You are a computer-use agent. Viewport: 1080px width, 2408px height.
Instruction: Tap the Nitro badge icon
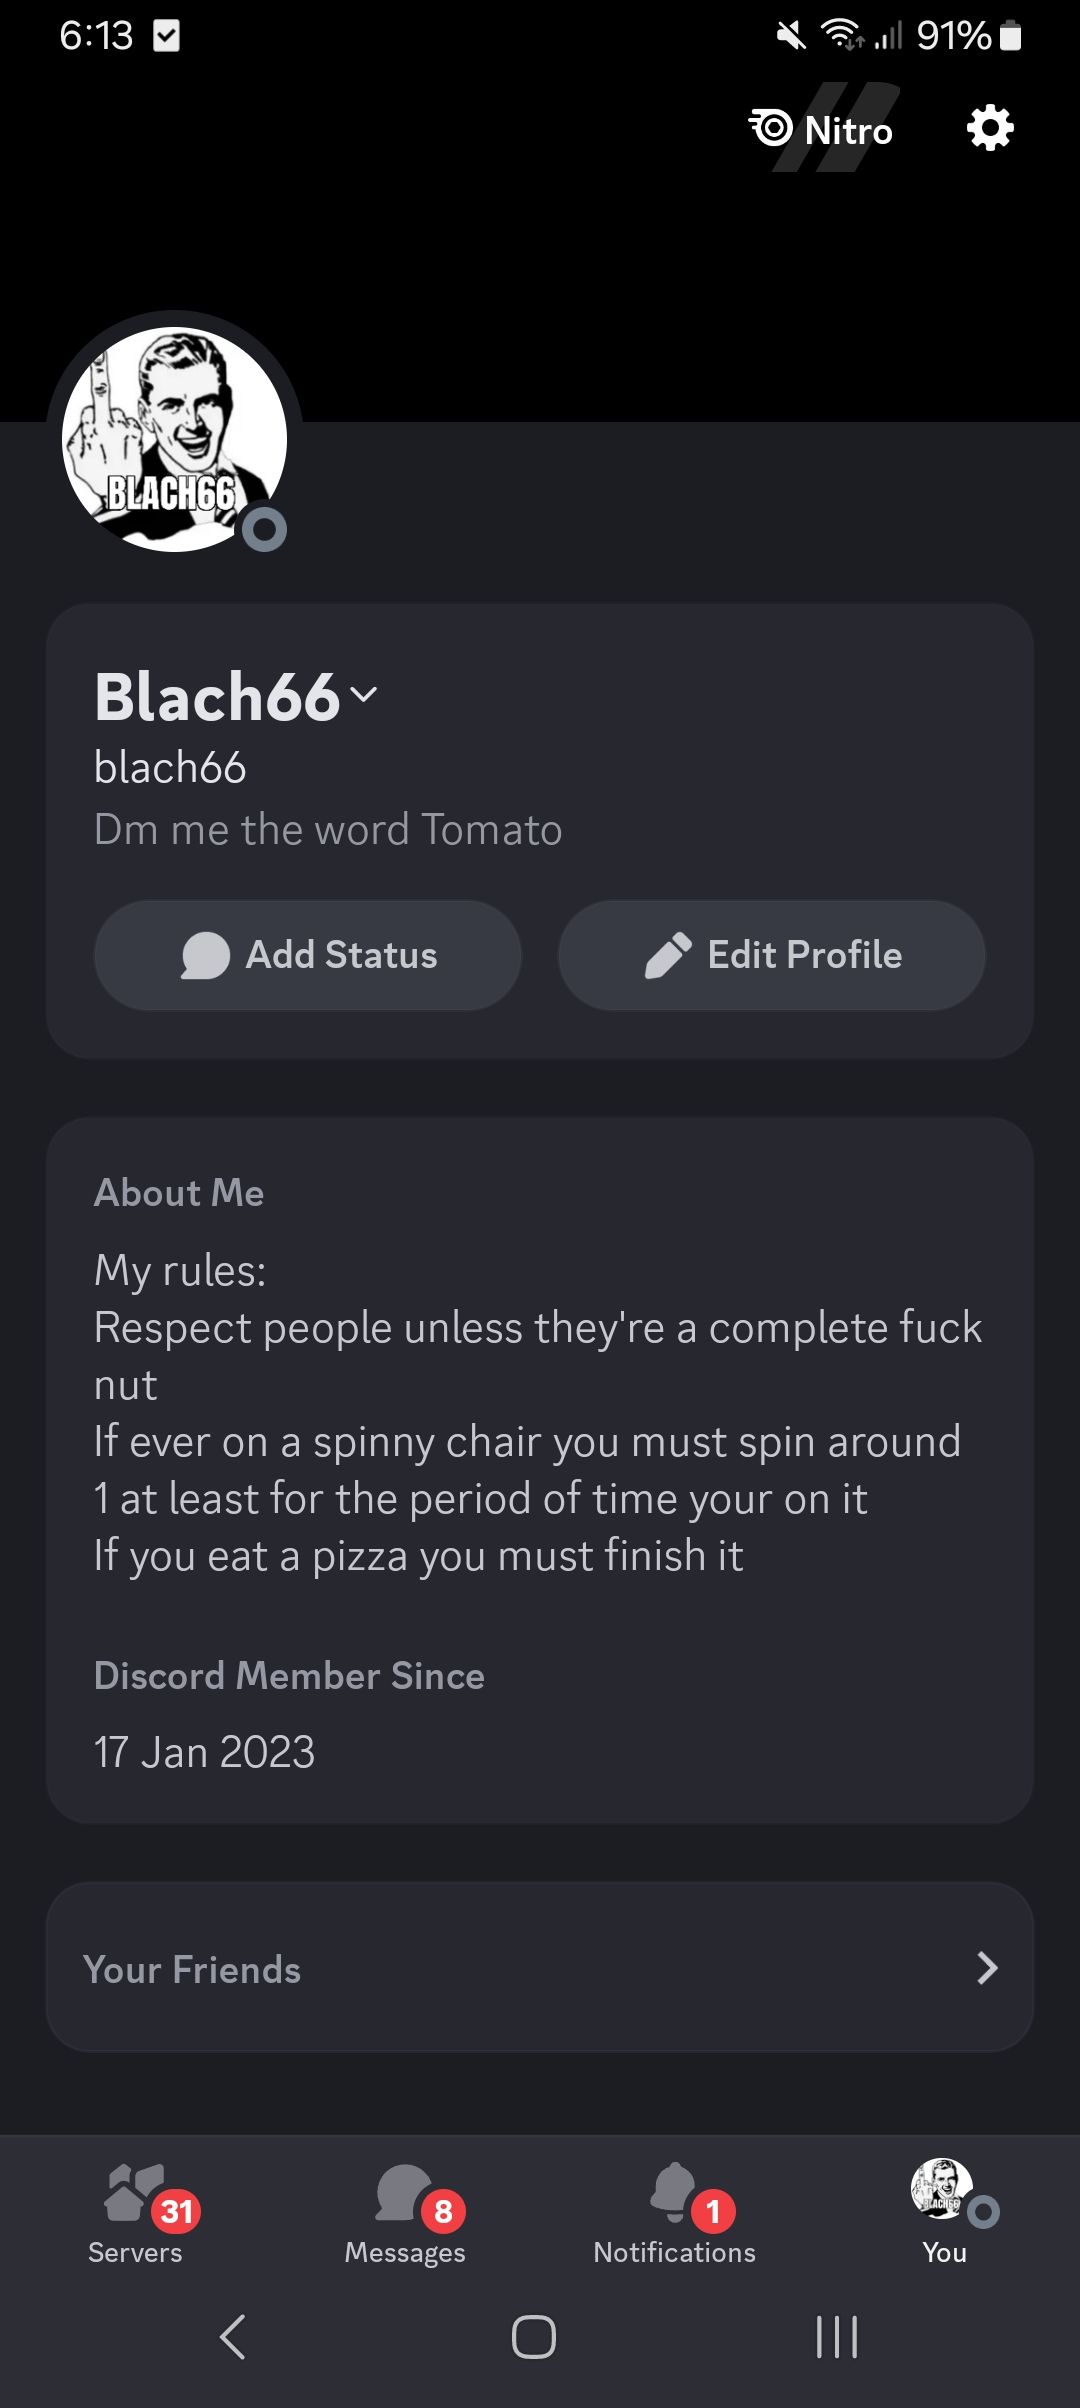(771, 128)
